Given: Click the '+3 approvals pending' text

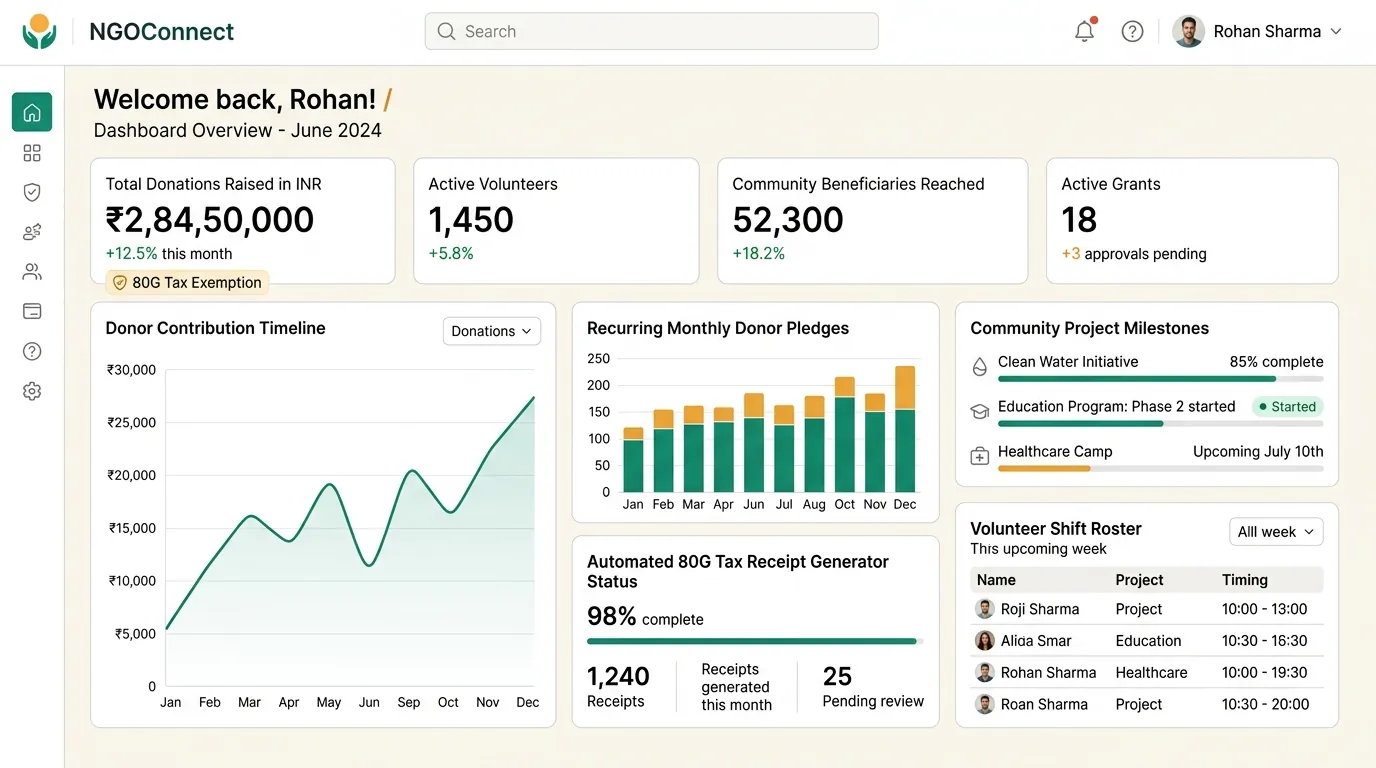Looking at the screenshot, I should pos(1134,254).
